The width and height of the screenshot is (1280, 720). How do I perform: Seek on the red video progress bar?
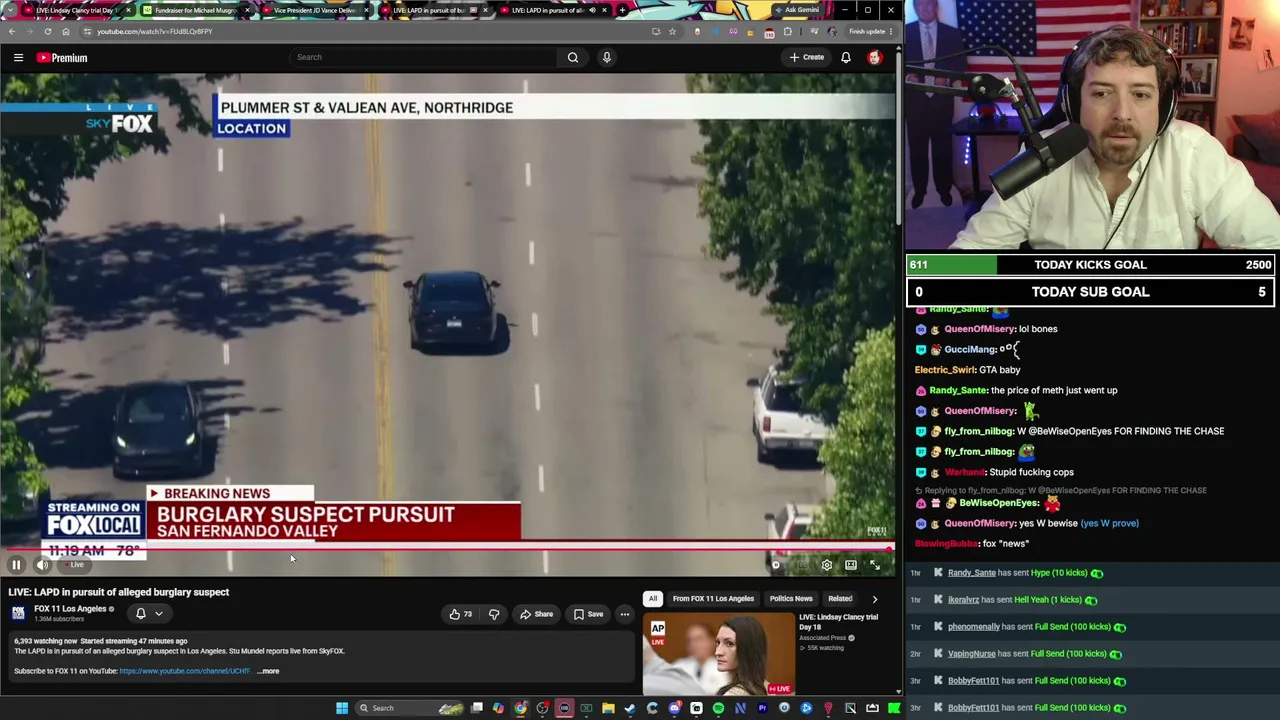point(447,548)
